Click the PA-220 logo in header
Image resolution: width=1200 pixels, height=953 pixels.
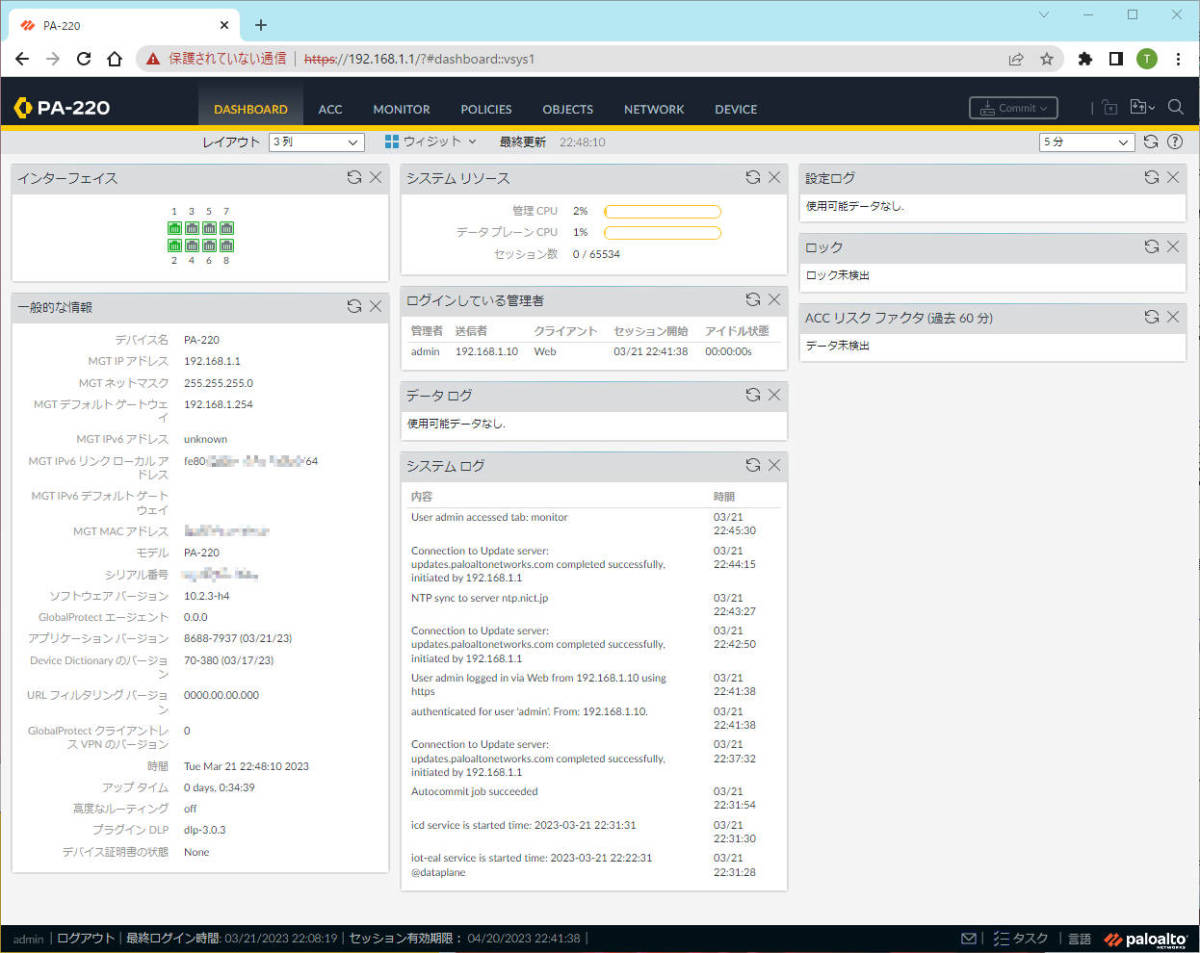tap(62, 108)
